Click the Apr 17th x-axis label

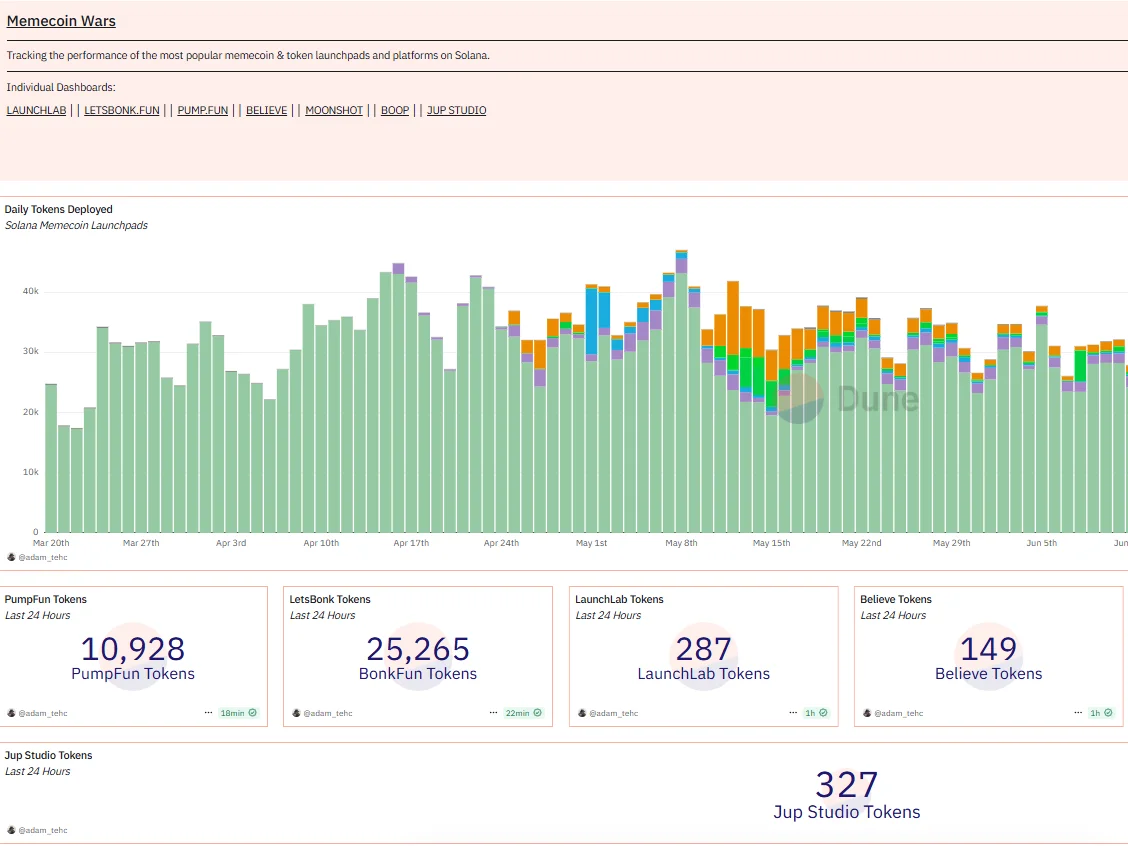(411, 543)
